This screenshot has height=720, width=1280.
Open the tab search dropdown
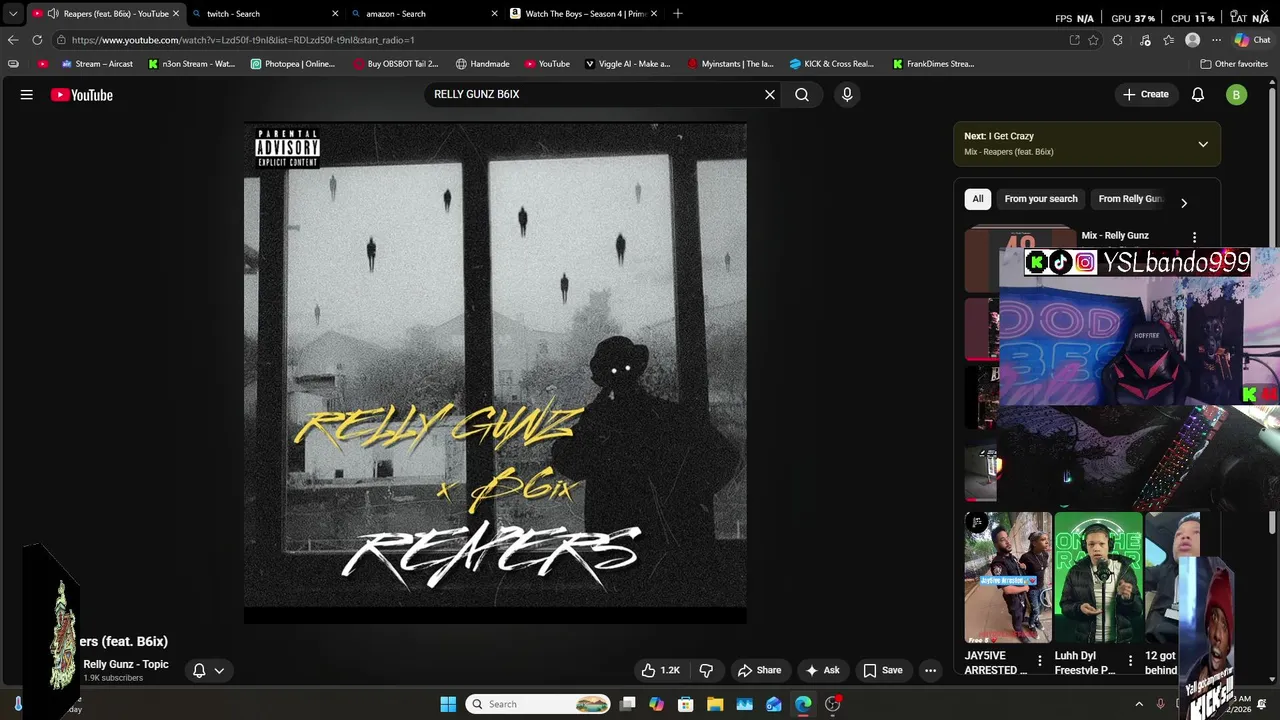click(x=13, y=14)
